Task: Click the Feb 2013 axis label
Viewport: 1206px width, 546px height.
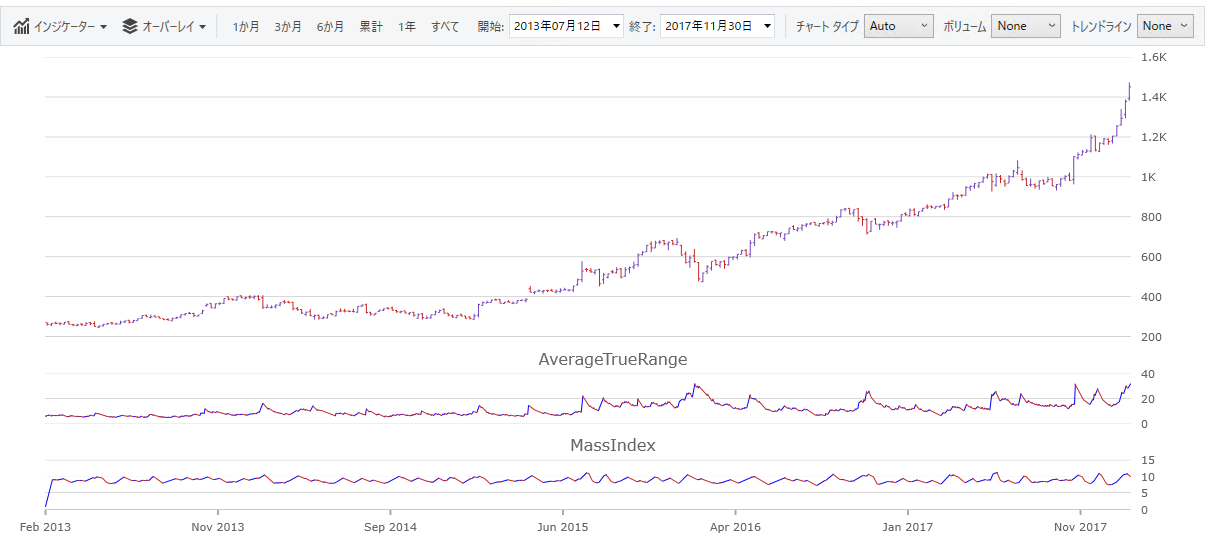Action: [45, 526]
